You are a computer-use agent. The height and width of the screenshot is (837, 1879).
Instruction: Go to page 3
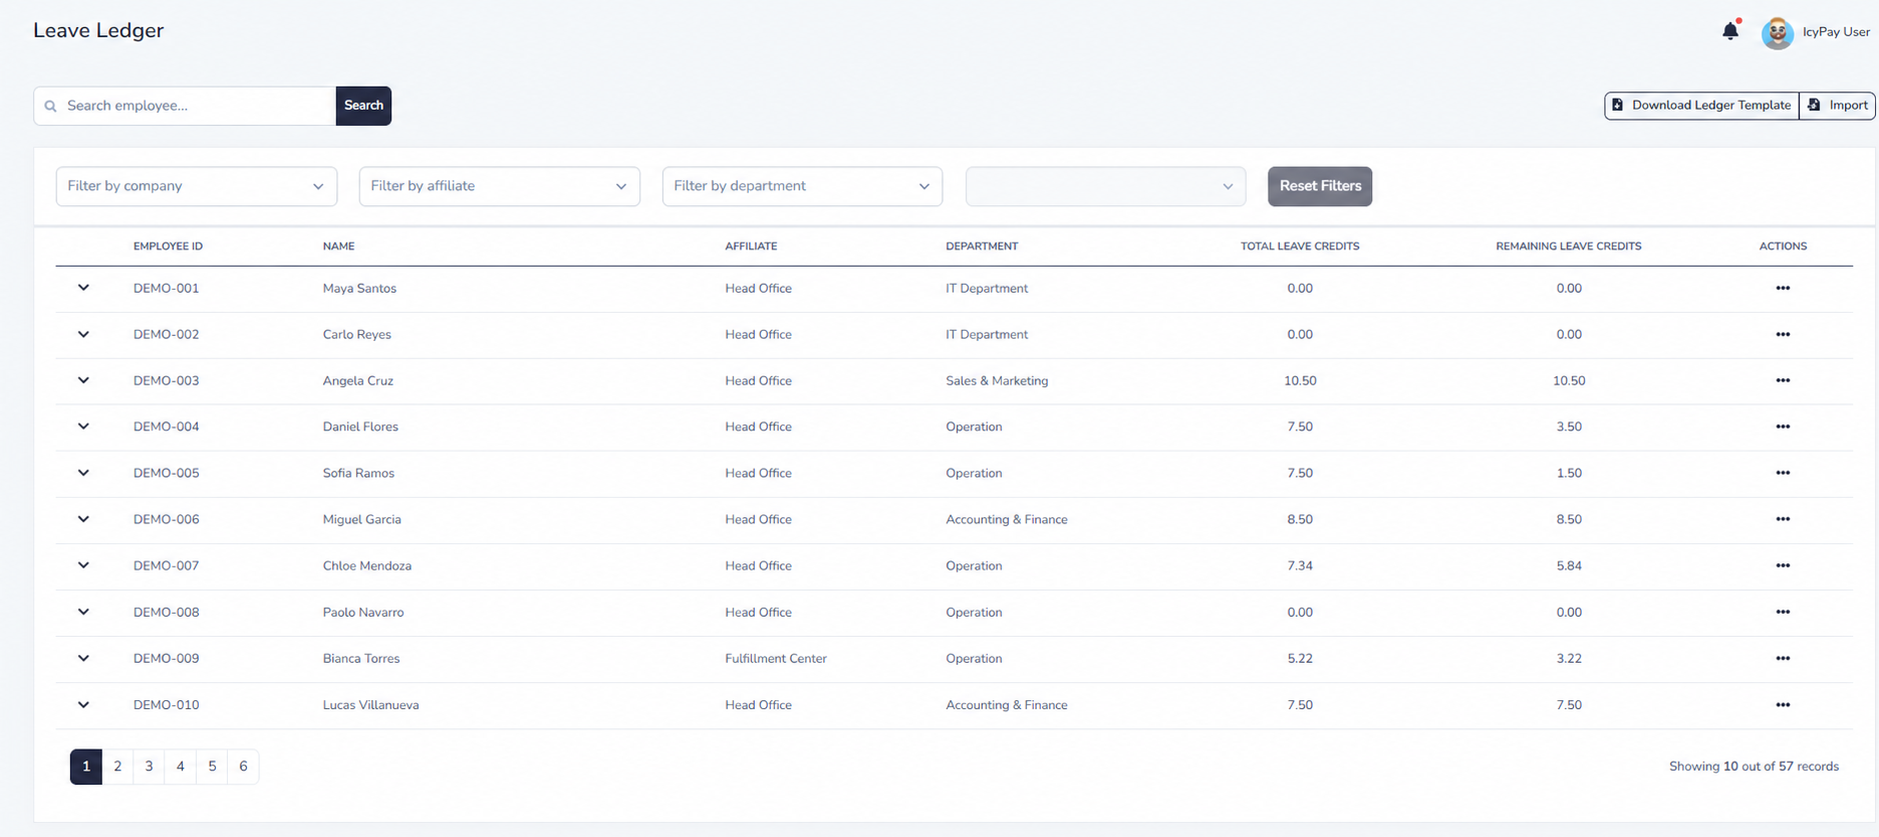click(x=149, y=766)
